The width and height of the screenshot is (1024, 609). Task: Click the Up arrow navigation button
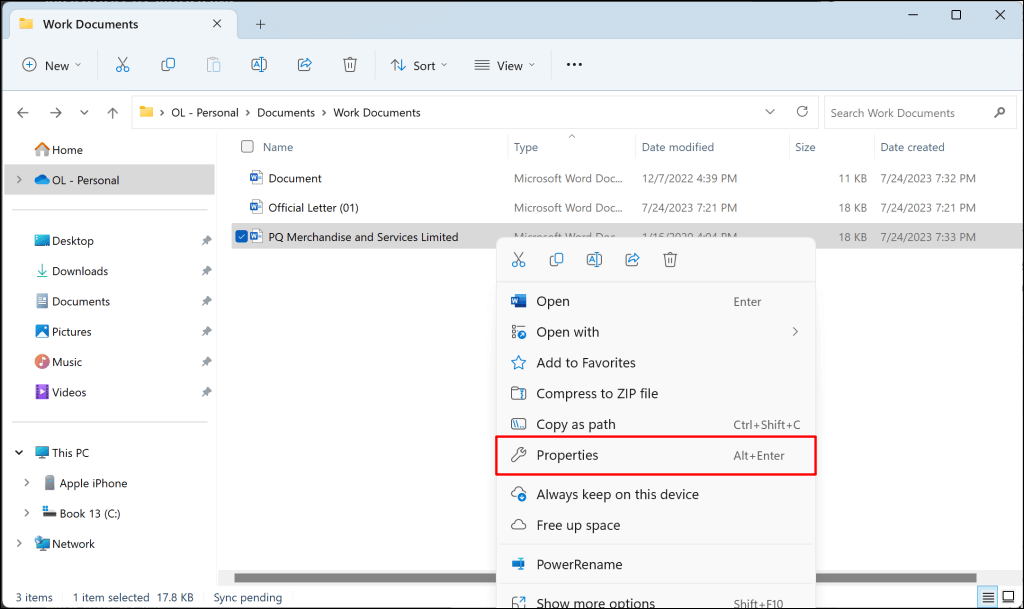114,113
